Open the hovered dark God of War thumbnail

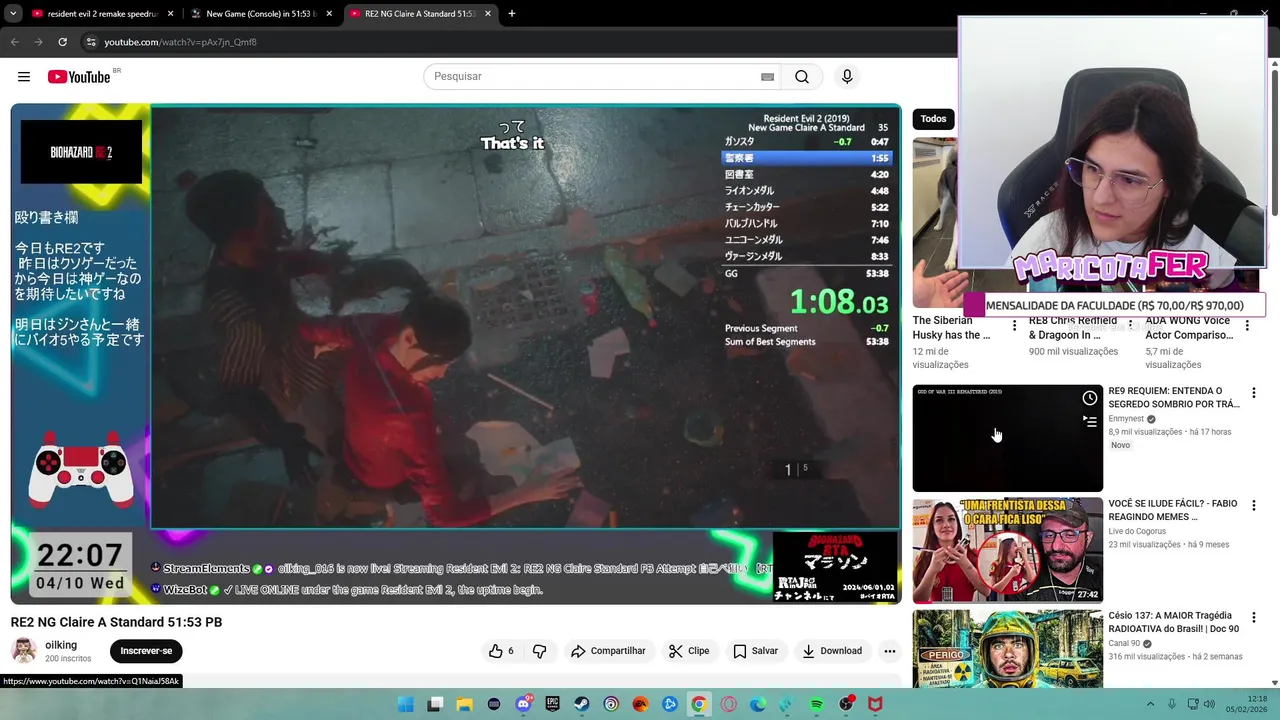coord(1007,438)
